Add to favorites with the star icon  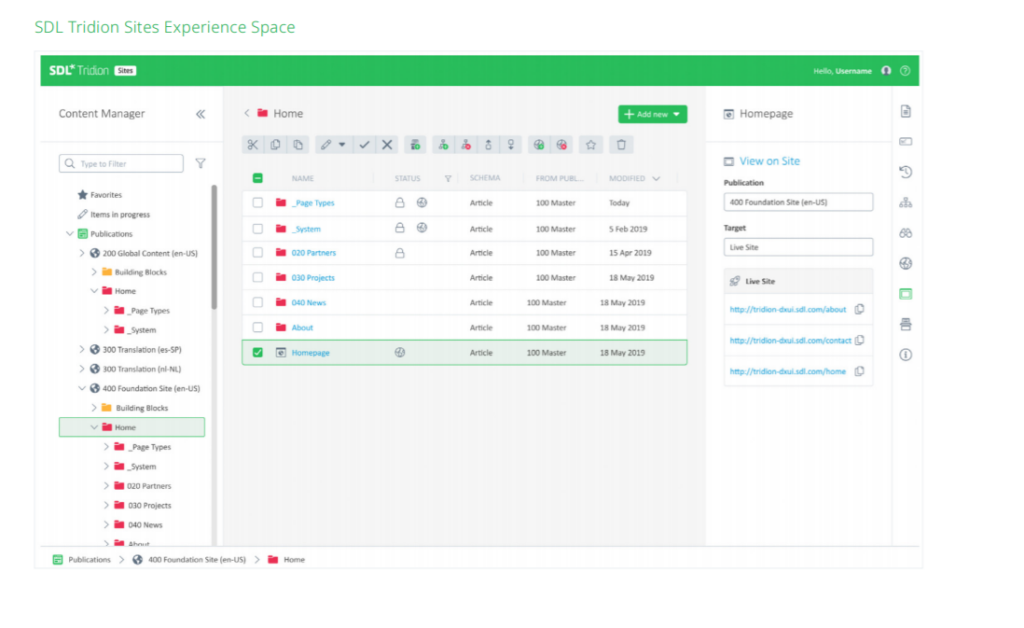click(591, 145)
